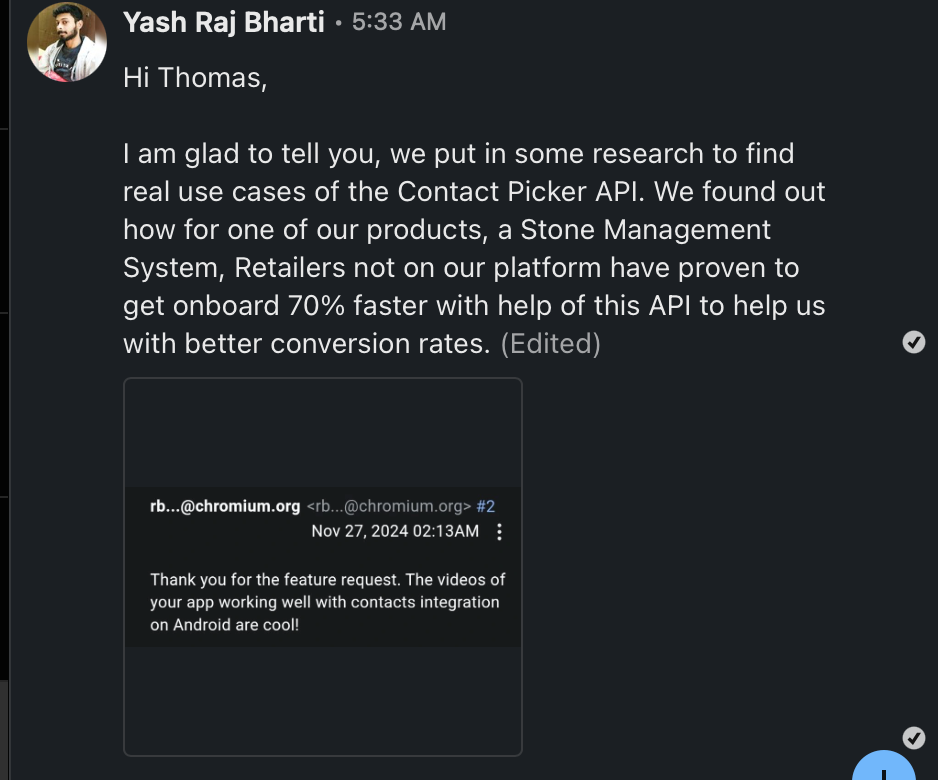Open Yash Raj Bharti's profile photo
938x780 pixels.
(x=67, y=42)
